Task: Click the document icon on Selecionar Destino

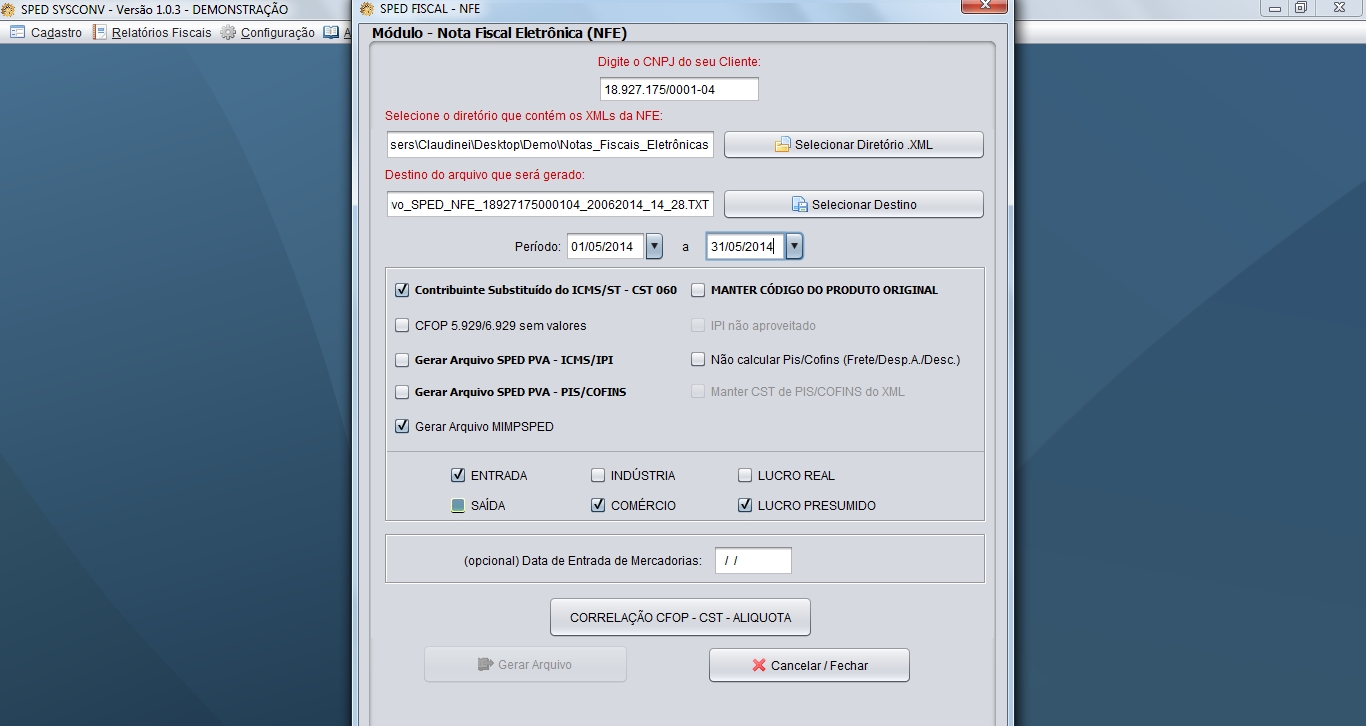Action: (800, 204)
